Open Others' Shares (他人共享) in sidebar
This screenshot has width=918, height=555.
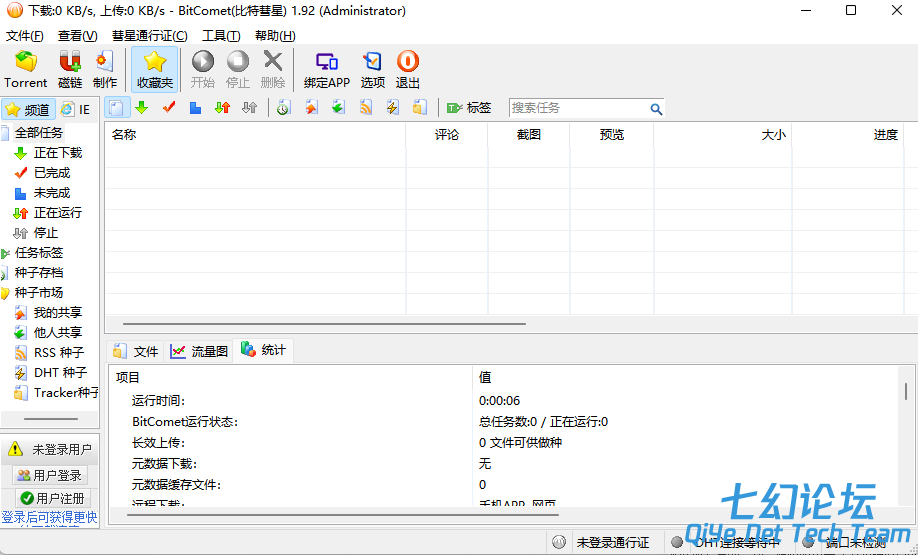pos(58,333)
